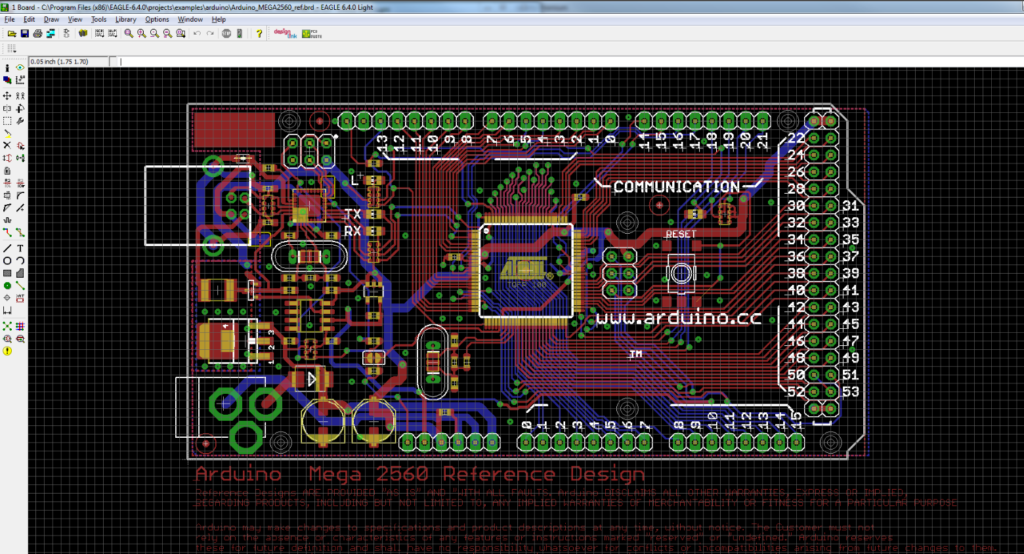
Task: Open the Display layers tool
Action: tap(7, 80)
